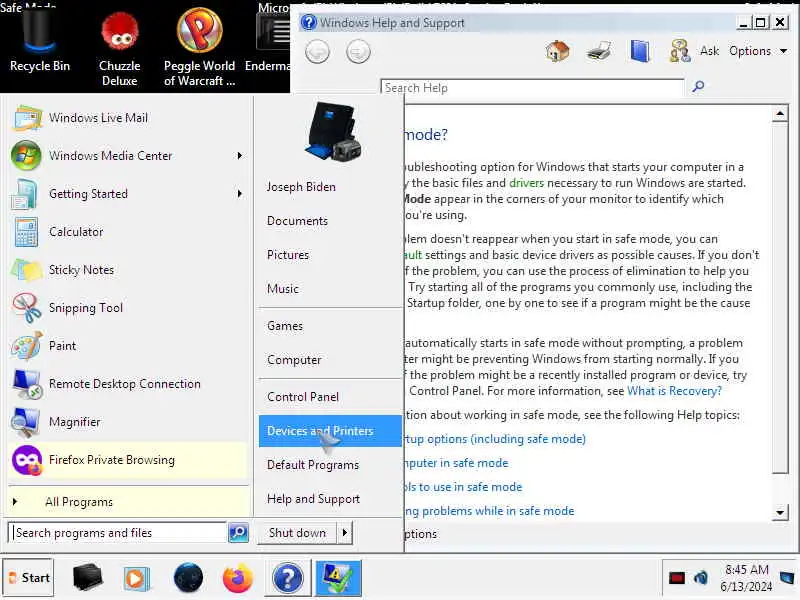Open the Options dropdown in Help
Image resolution: width=800 pixels, height=600 pixels.
click(757, 51)
